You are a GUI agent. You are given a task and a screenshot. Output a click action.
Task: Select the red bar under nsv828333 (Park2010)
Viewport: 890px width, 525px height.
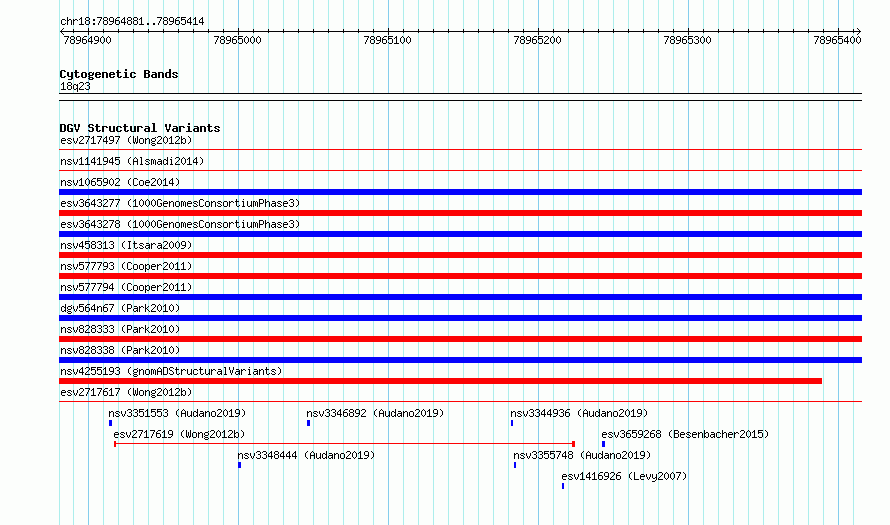coord(460,339)
